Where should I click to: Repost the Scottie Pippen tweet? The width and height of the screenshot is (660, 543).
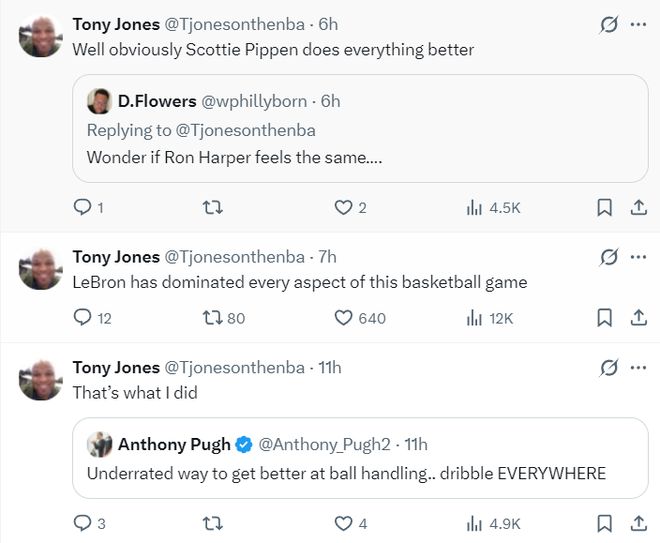coord(212,208)
